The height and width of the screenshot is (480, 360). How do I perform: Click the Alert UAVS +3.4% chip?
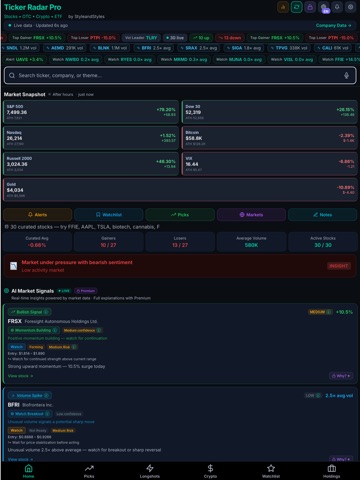24,59
